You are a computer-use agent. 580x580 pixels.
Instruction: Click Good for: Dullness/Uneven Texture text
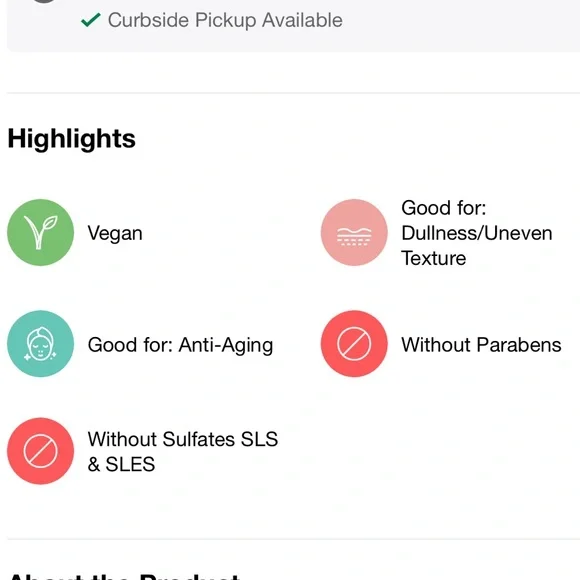coord(477,233)
